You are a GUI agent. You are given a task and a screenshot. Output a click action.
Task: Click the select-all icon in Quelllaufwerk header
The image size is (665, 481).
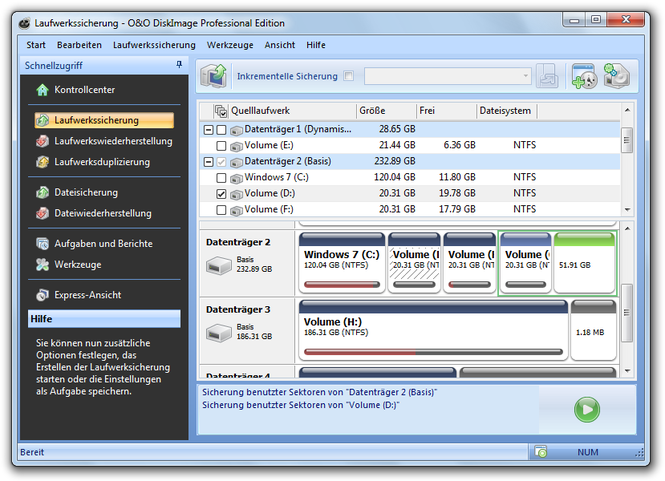coord(221,111)
